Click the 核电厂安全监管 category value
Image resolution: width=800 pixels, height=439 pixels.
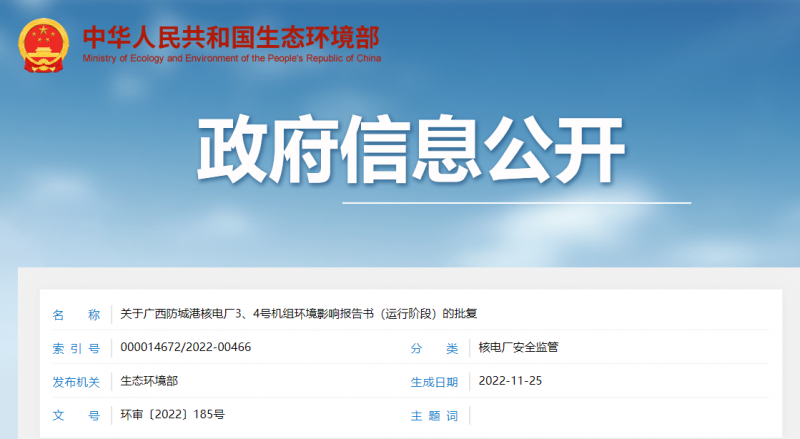pos(518,348)
